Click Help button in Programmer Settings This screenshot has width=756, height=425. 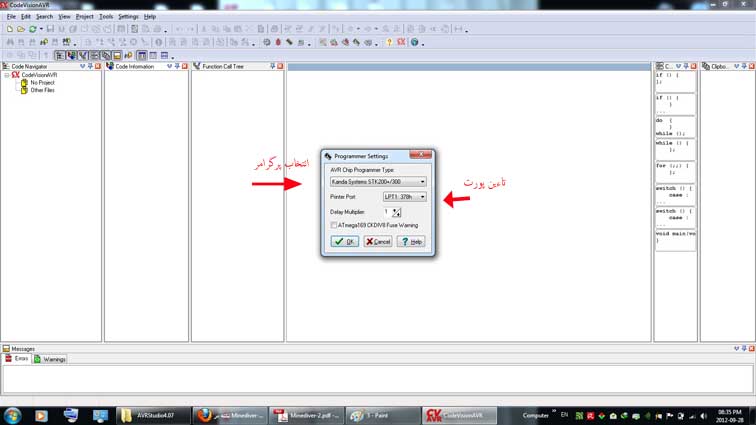click(411, 241)
